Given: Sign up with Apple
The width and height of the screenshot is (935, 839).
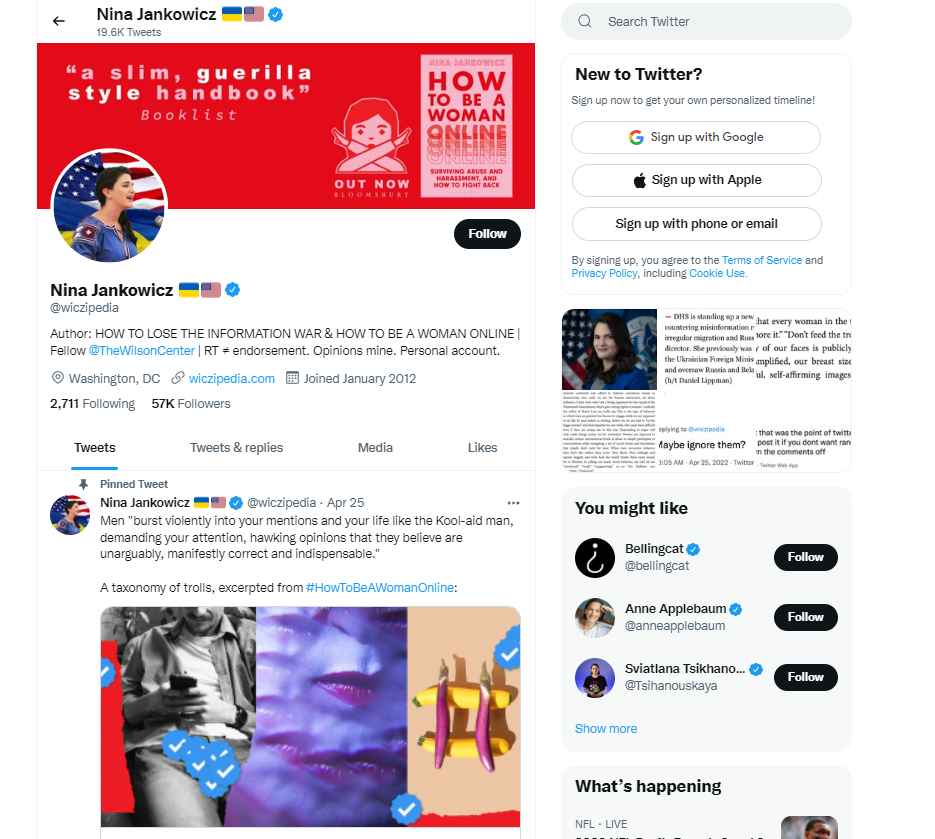Looking at the screenshot, I should point(696,180).
